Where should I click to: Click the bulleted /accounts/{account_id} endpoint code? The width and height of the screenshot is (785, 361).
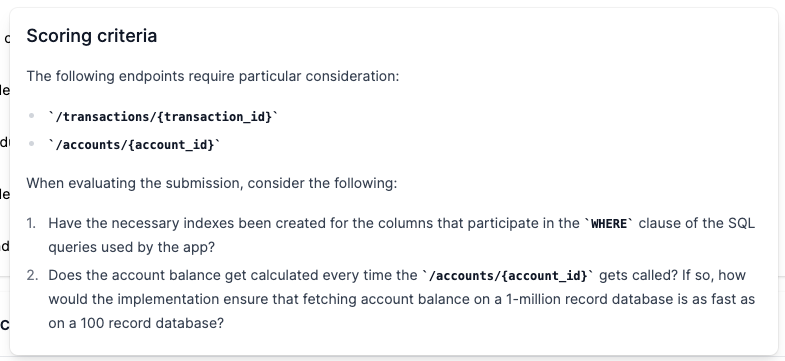point(135,145)
